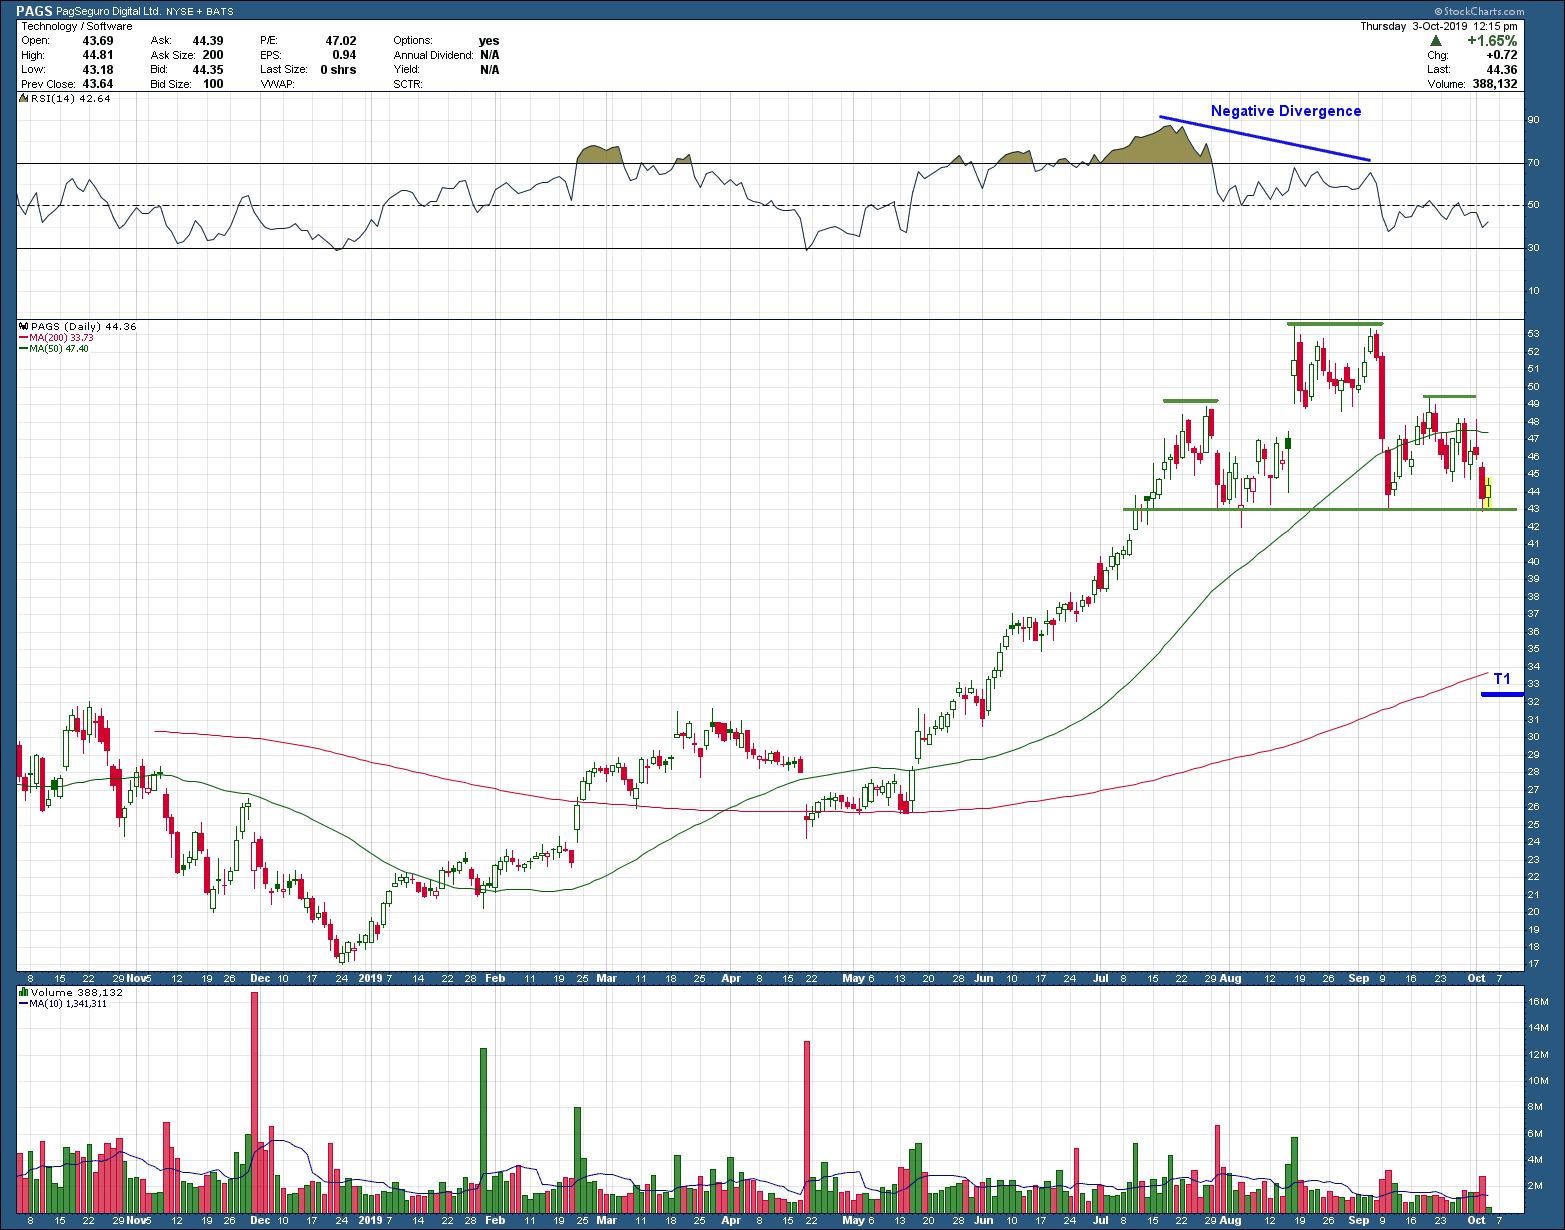Select the RSI(14) 42.64 indicator legend
Viewport: 1565px width, 1230px height.
[70, 98]
